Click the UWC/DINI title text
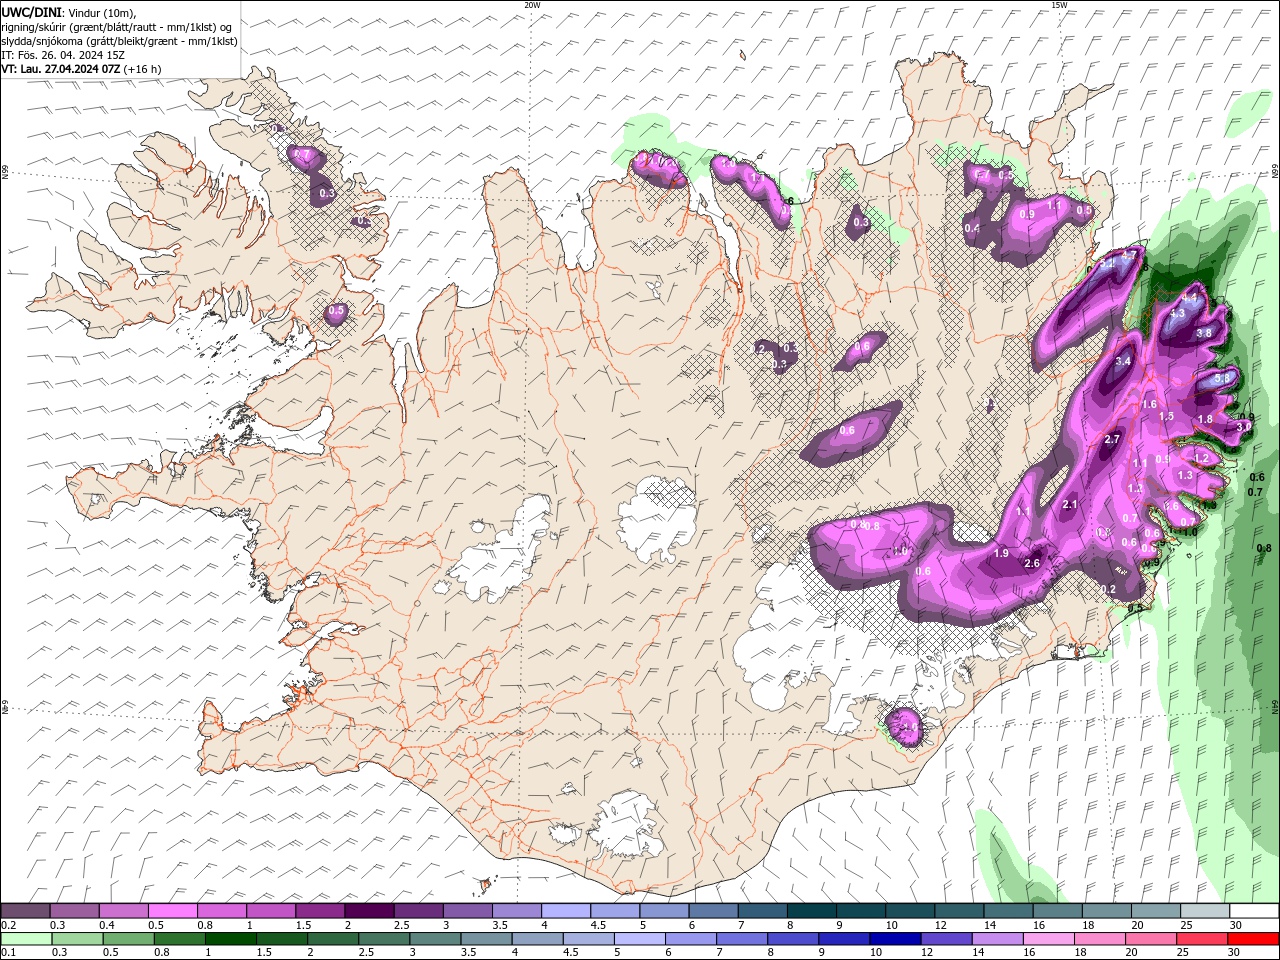Image resolution: width=1280 pixels, height=960 pixels. click(31, 12)
